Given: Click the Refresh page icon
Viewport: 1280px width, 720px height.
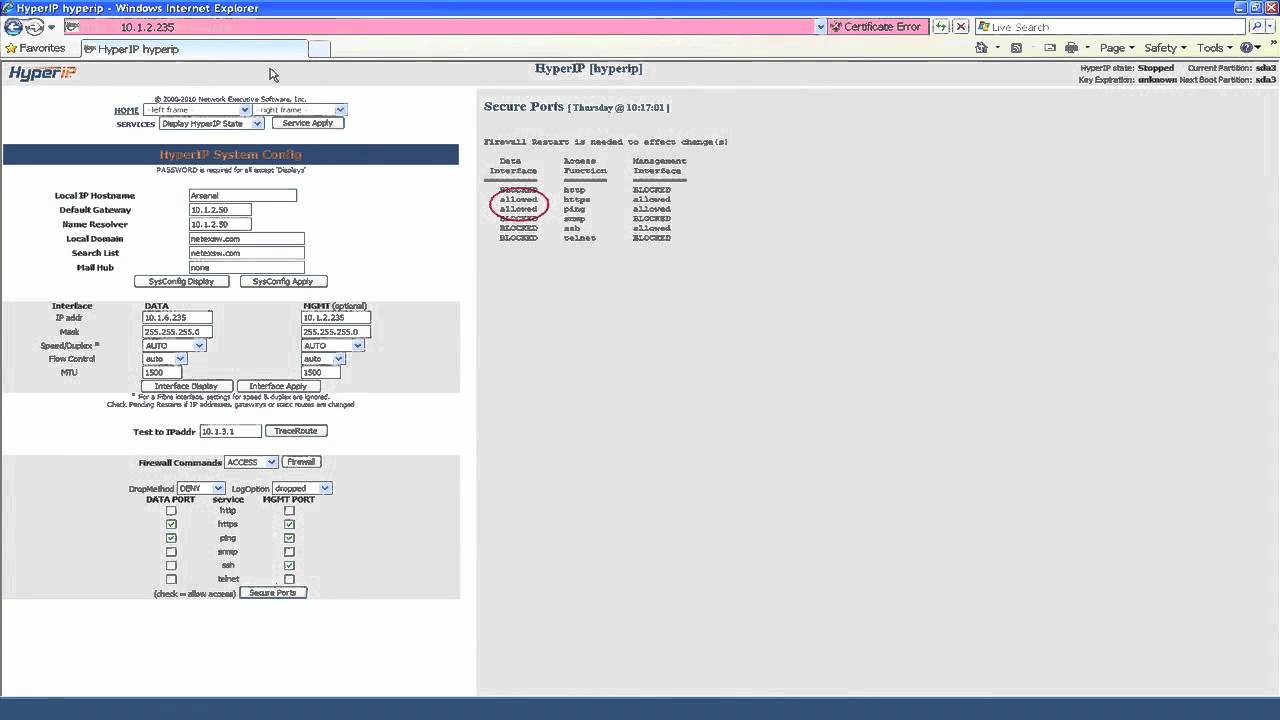Looking at the screenshot, I should point(942,27).
